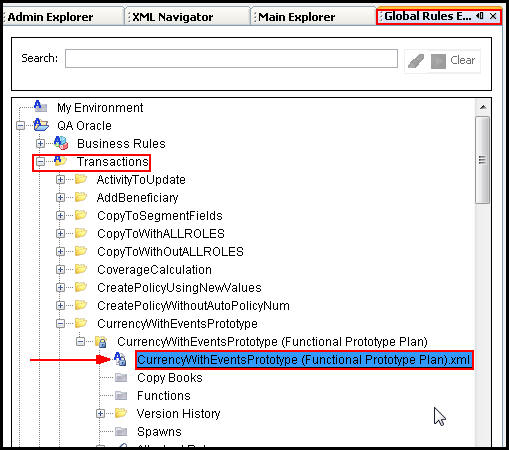Focus the Search input field
Viewport: 509px width, 450px height.
pos(231,59)
